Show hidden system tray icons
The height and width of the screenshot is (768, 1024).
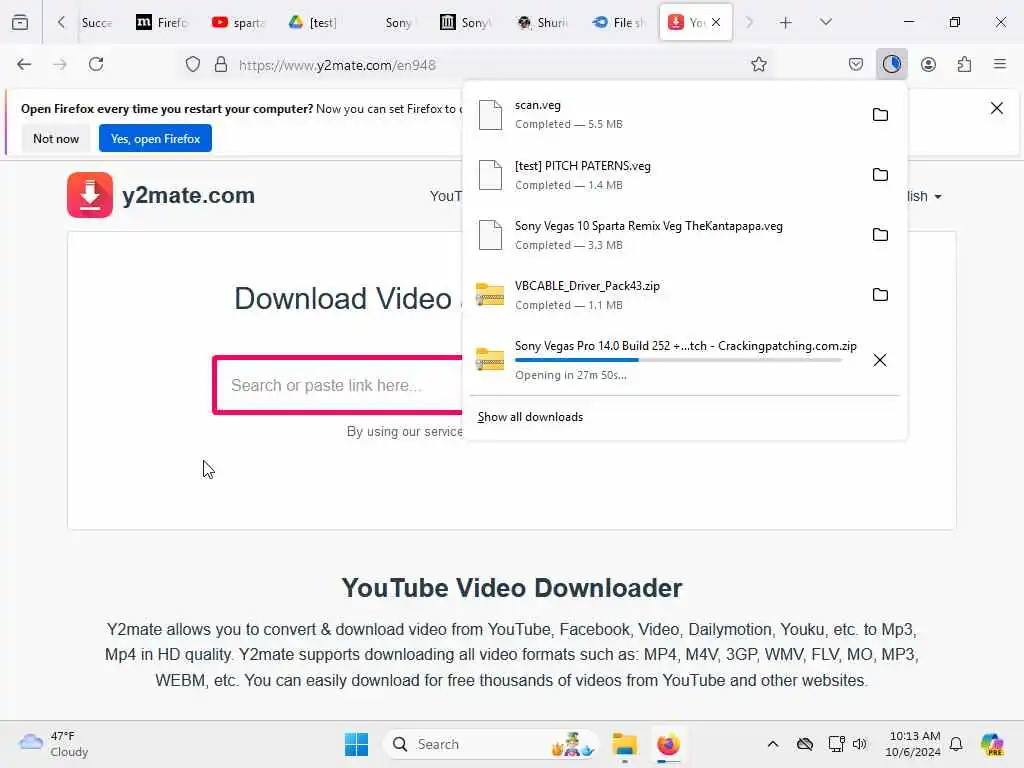click(773, 744)
